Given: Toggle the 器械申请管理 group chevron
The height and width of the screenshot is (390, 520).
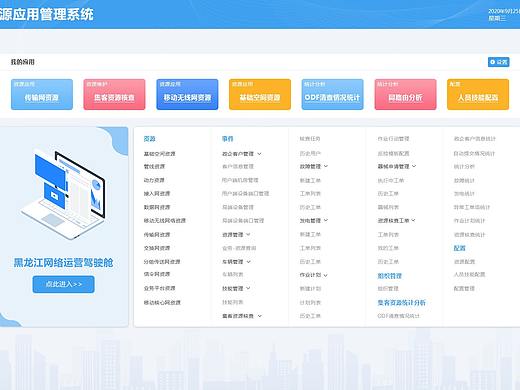Looking at the screenshot, I should [414, 166].
